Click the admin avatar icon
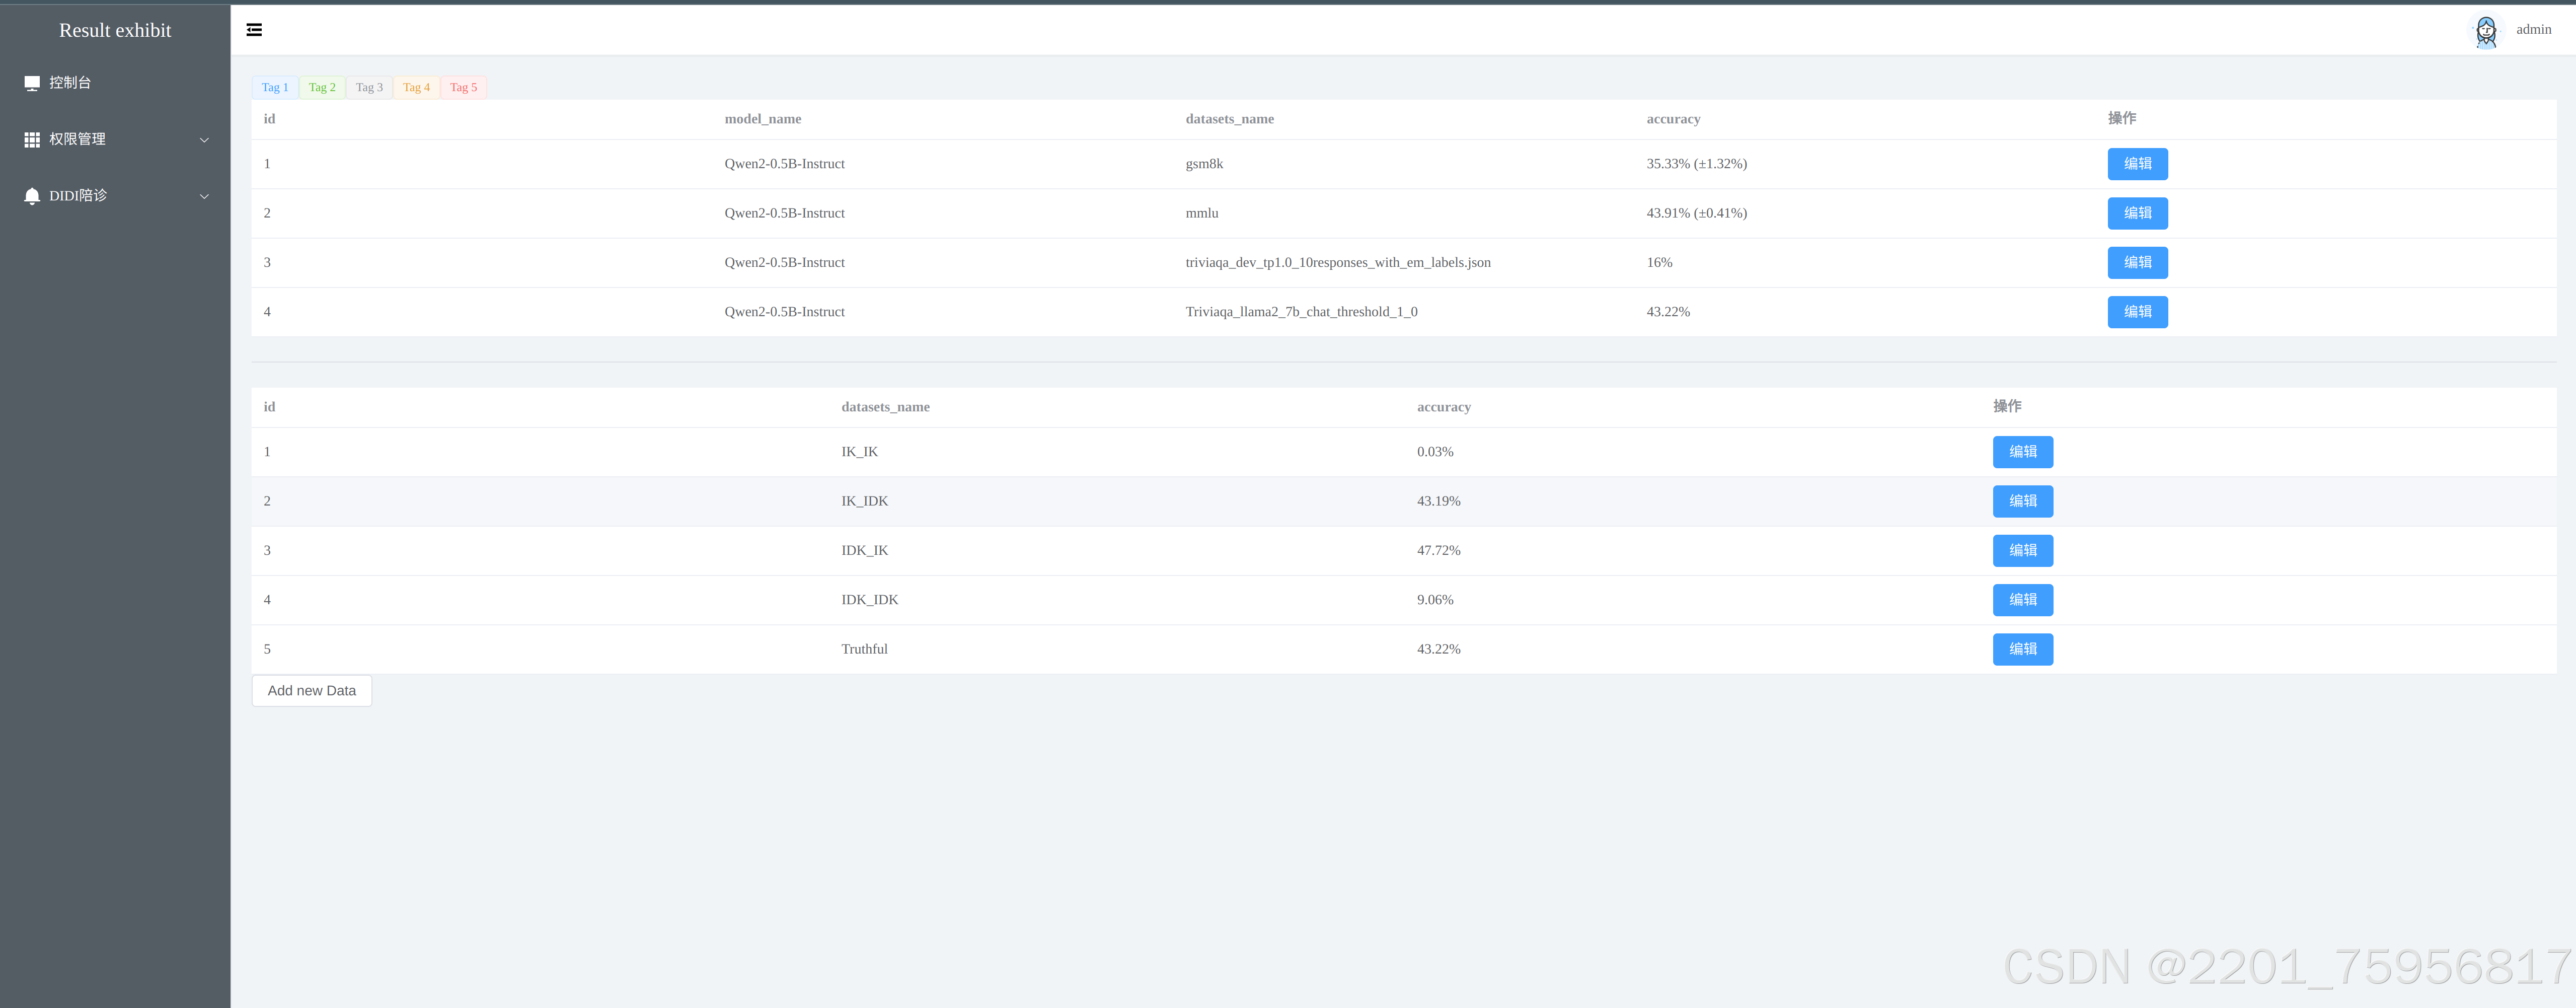The image size is (2576, 1008). (x=2485, y=31)
